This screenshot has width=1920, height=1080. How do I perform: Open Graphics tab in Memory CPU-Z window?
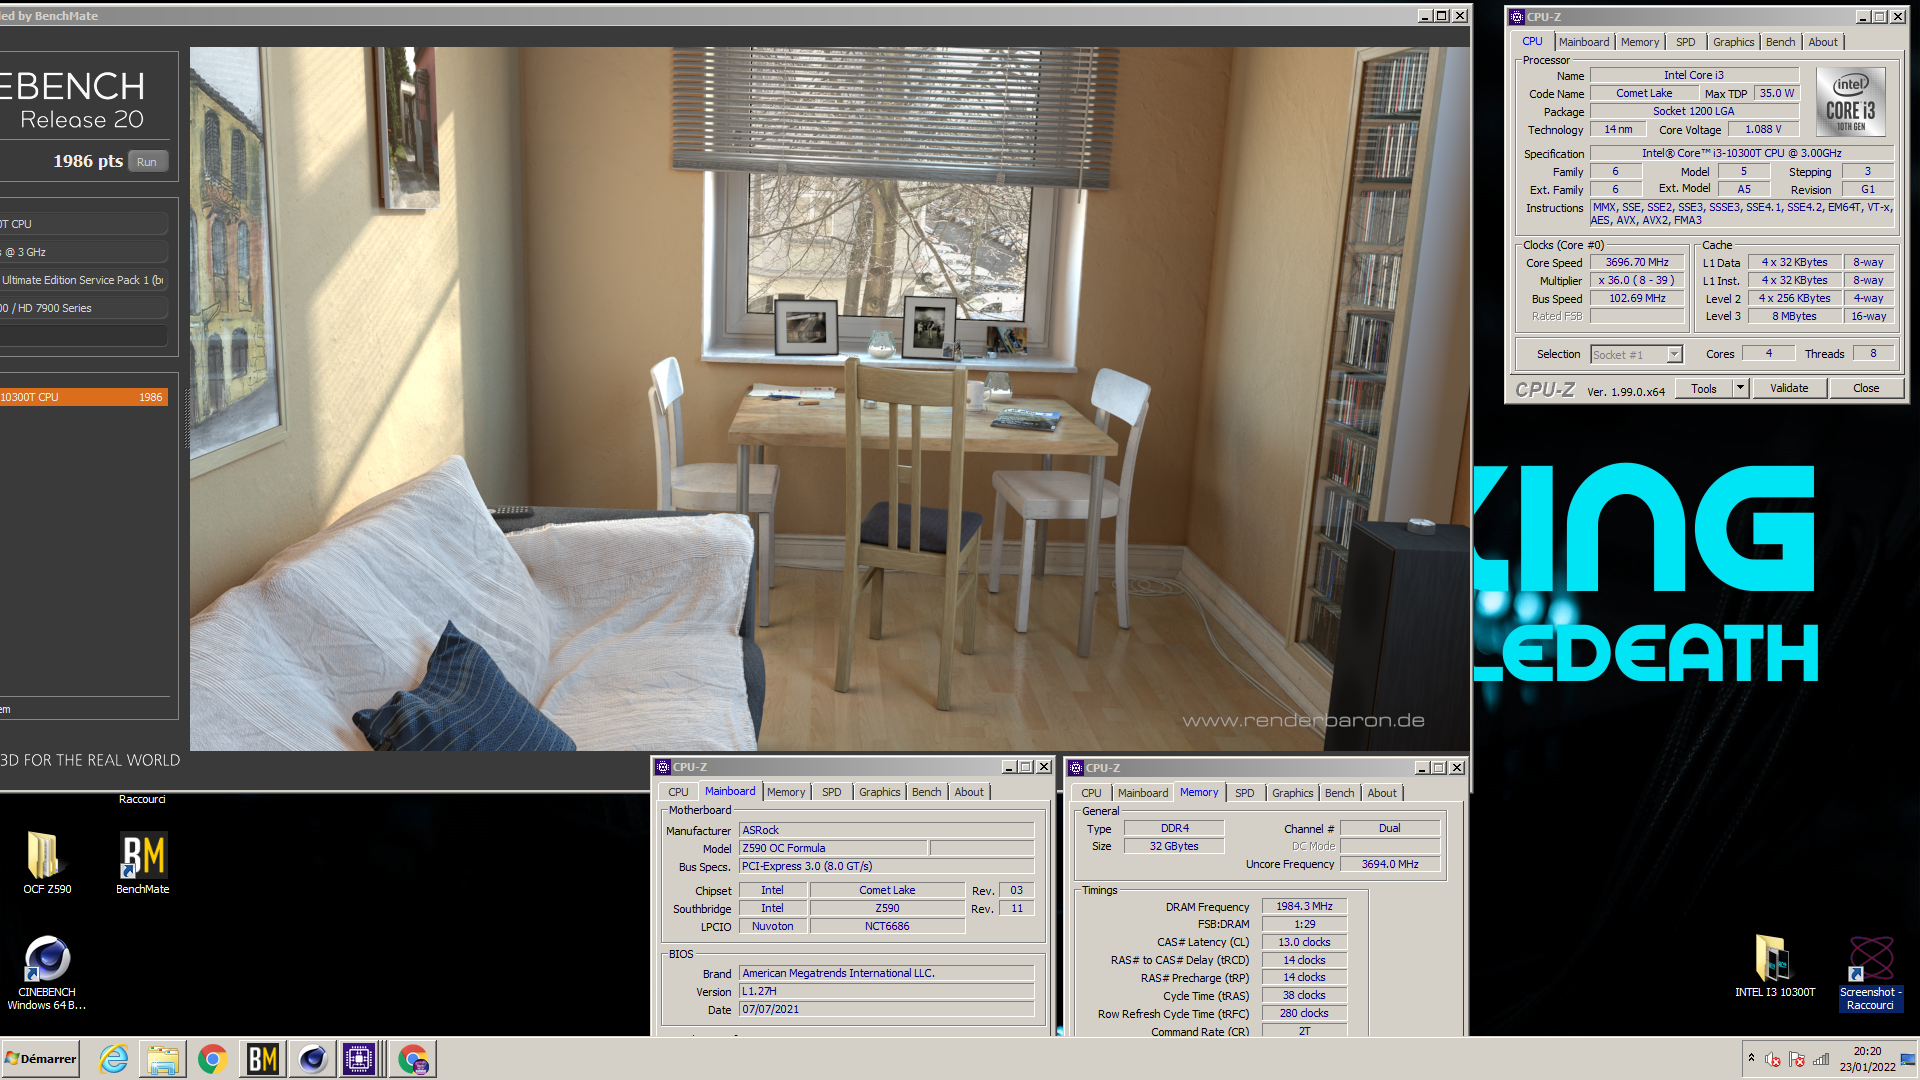(1292, 793)
